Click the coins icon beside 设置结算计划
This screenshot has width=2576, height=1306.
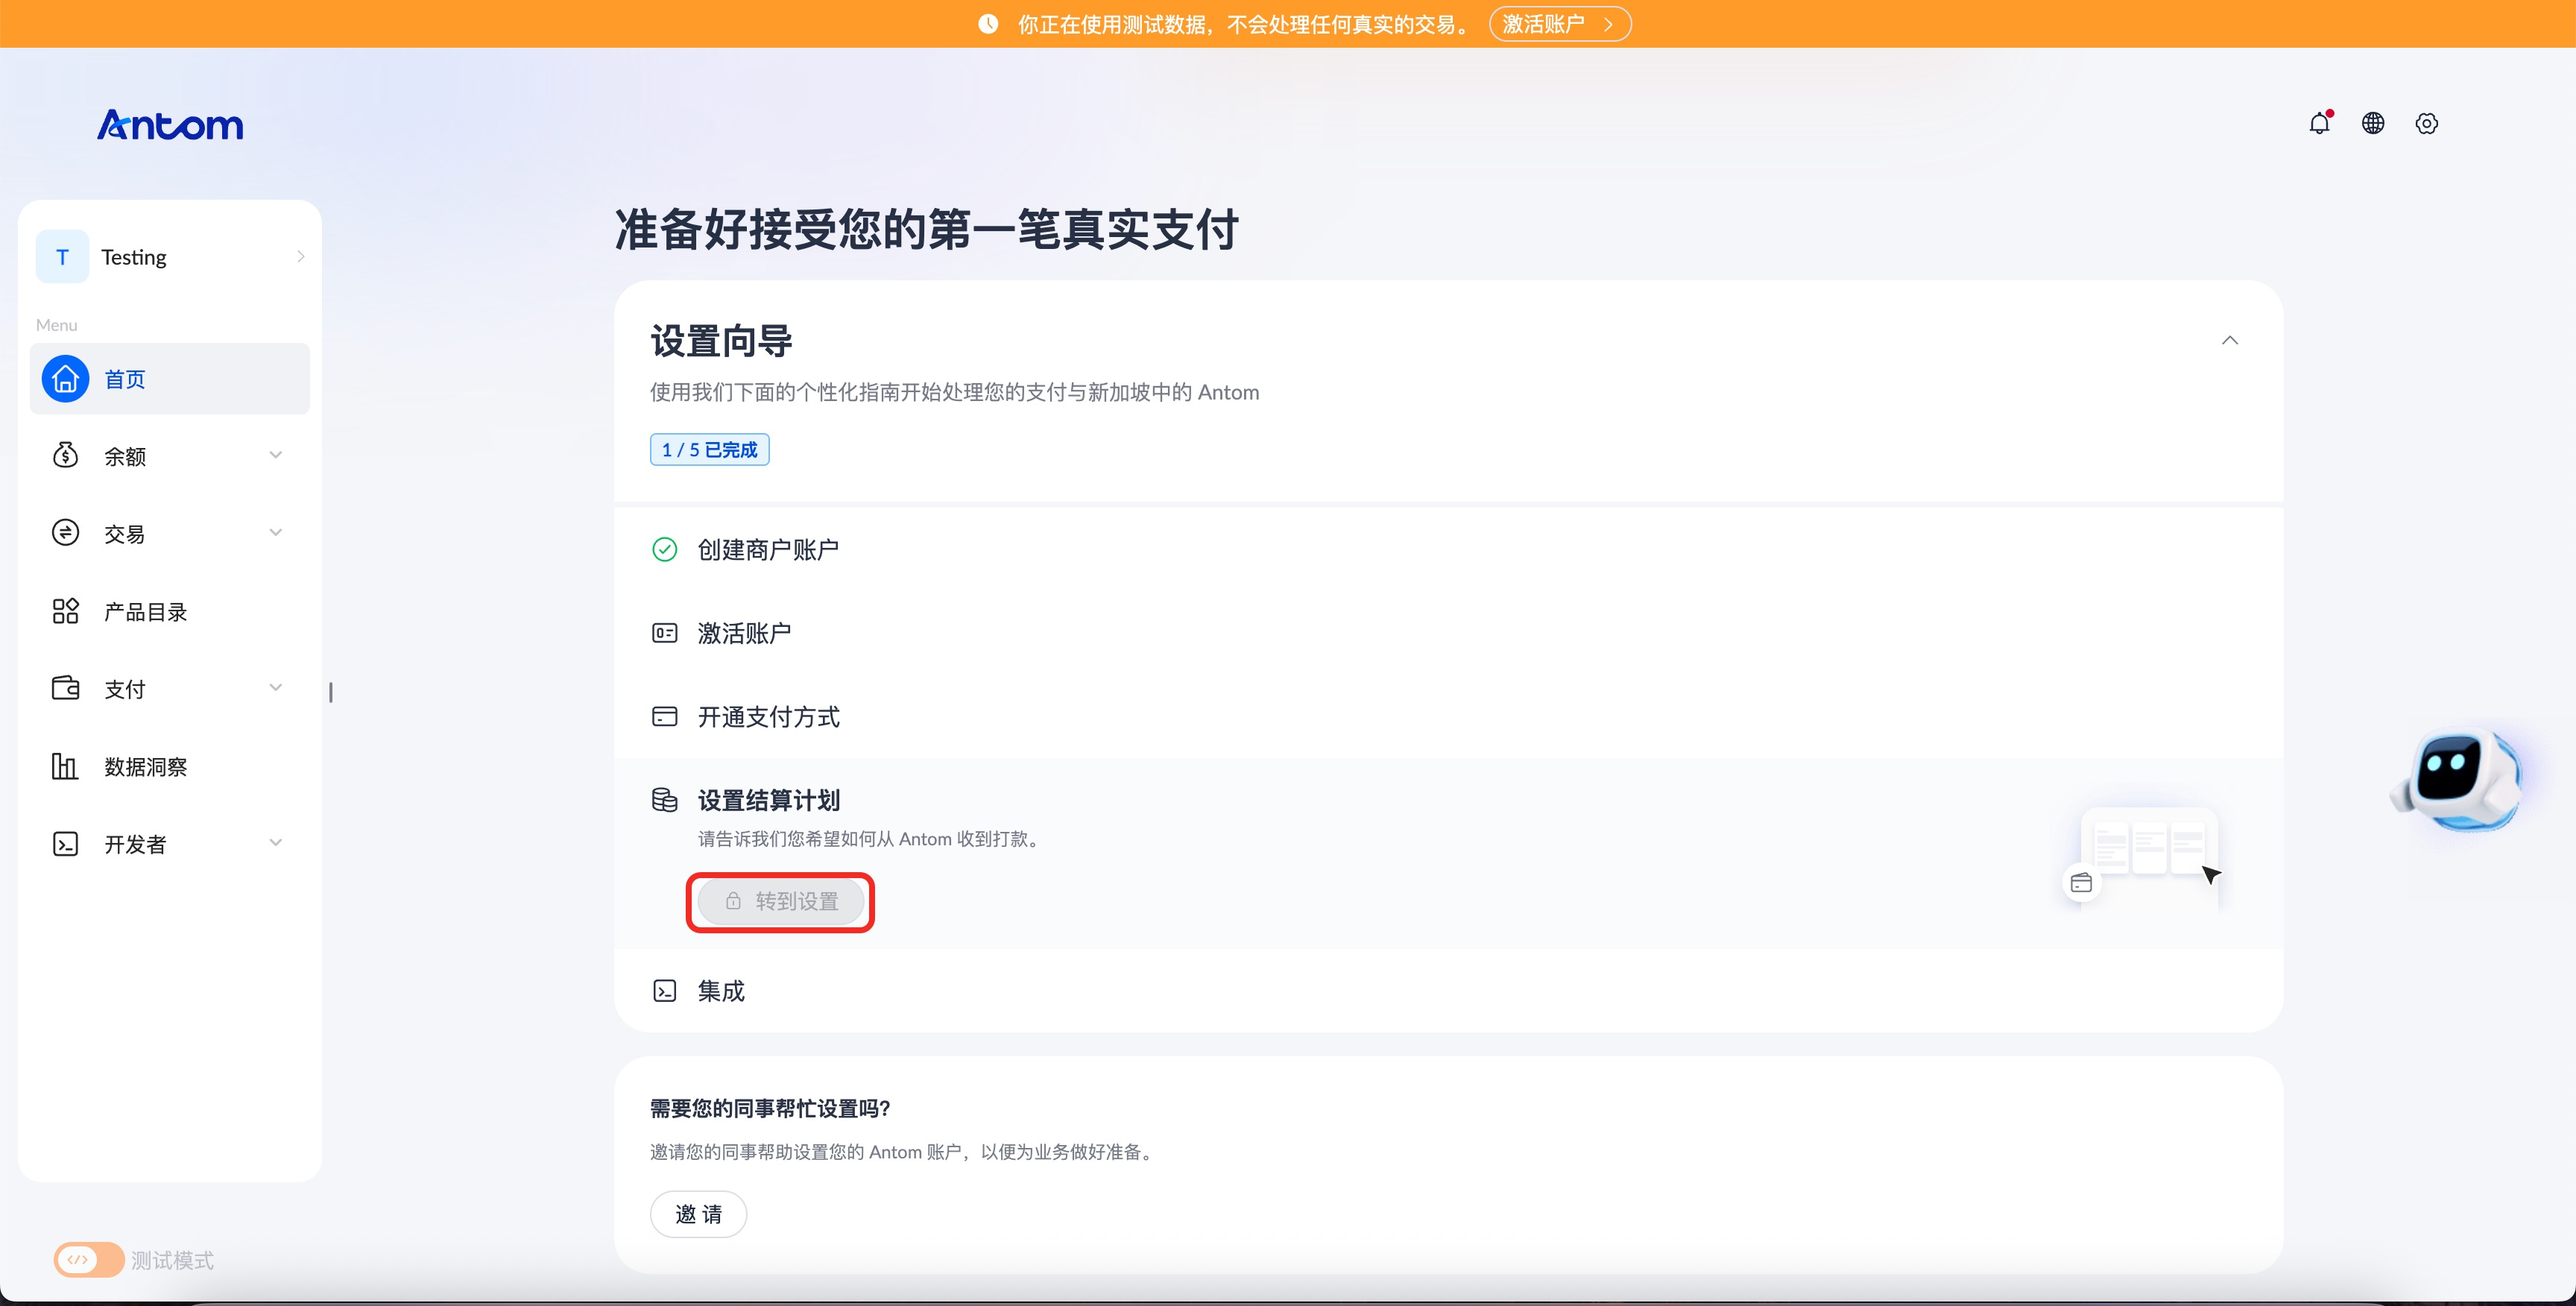click(665, 800)
